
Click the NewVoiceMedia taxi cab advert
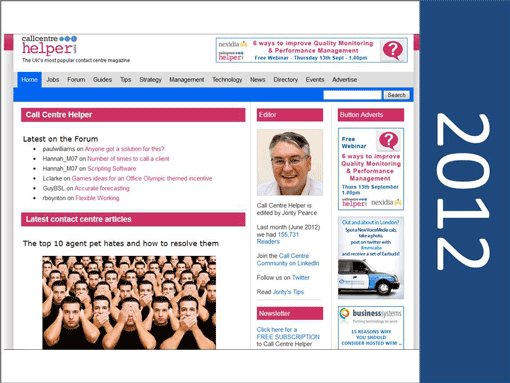371,258
